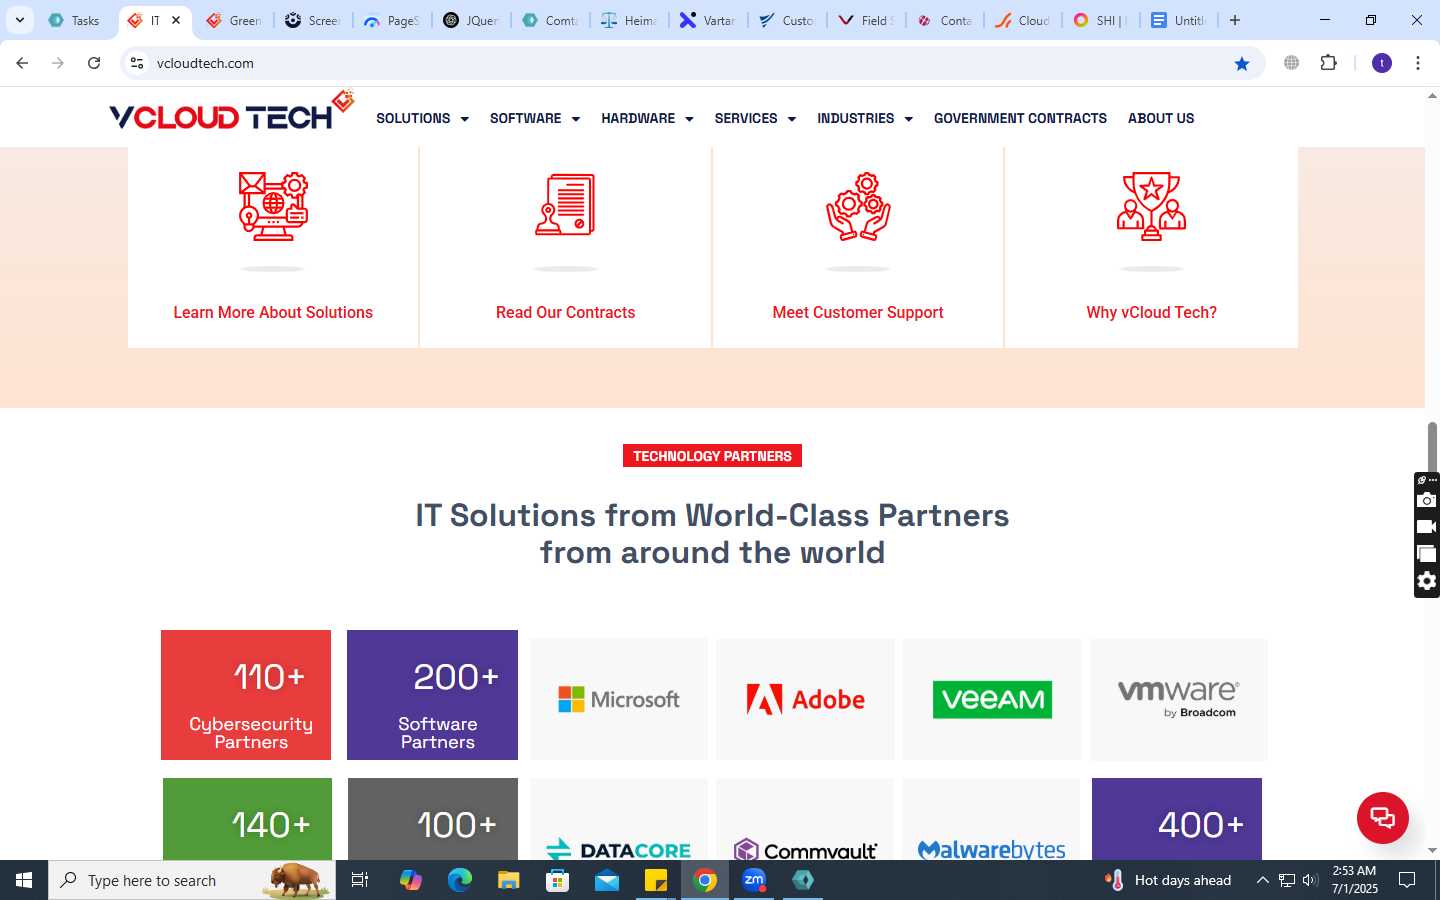
Task: Switch to the Tasks browser tab
Action: pos(74,20)
